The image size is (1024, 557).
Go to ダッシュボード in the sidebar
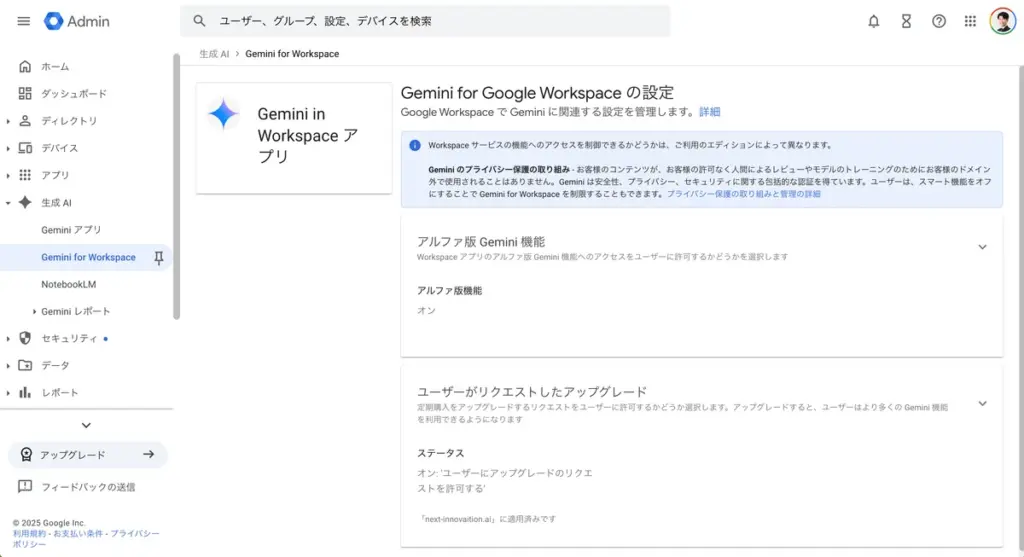tap(73, 94)
